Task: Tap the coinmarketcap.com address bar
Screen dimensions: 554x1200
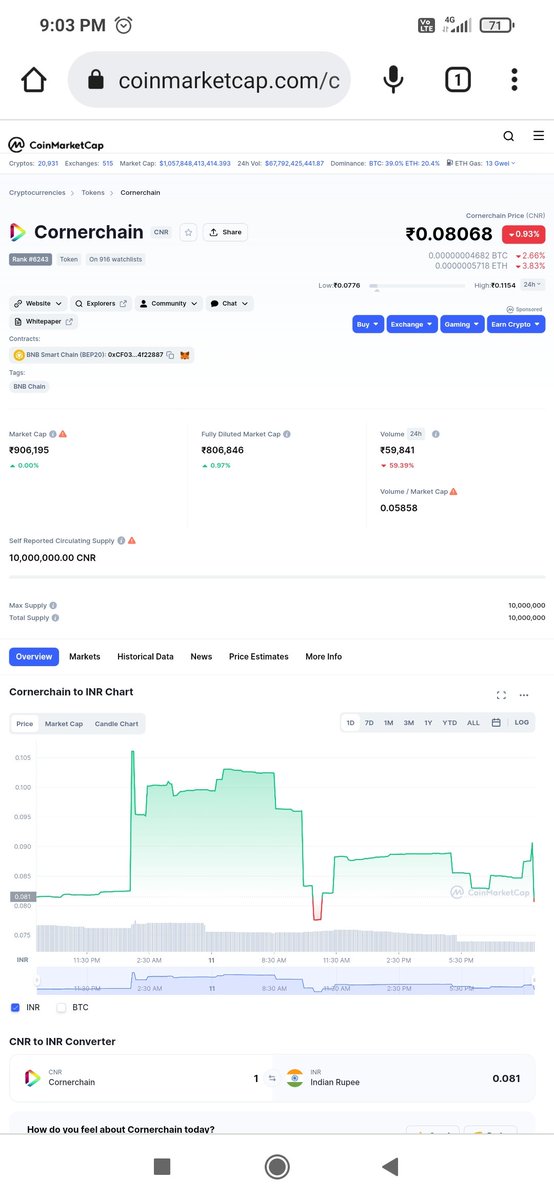Action: point(208,80)
